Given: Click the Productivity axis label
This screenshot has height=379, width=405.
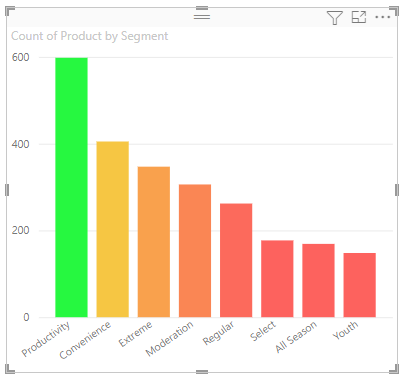Looking at the screenshot, I should click(46, 339).
